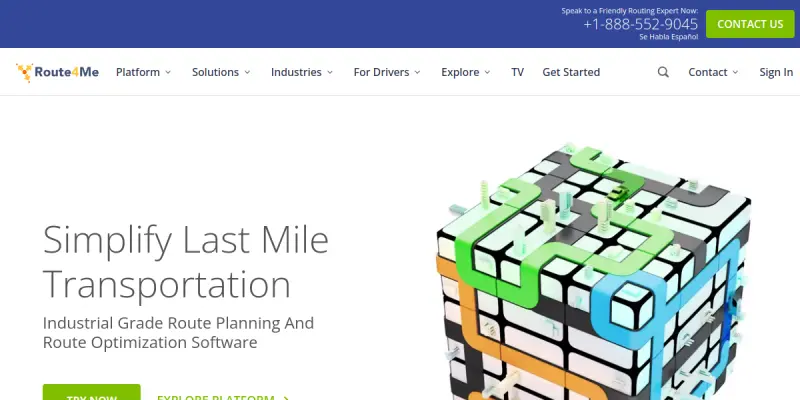This screenshot has width=800, height=400.
Task: Expand the Contact dropdown chevron
Action: pos(735,72)
